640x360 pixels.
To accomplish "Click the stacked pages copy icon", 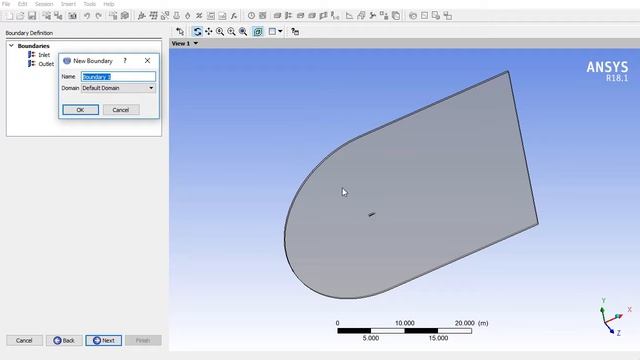I will pos(396,16).
